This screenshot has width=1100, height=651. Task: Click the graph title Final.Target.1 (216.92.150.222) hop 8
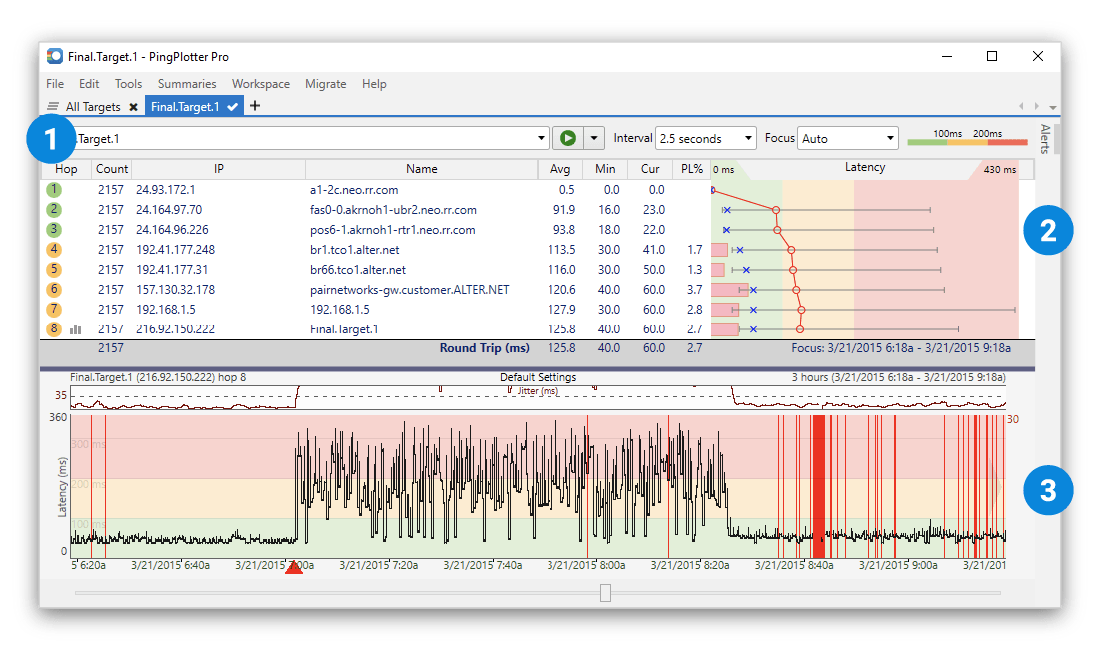158,377
